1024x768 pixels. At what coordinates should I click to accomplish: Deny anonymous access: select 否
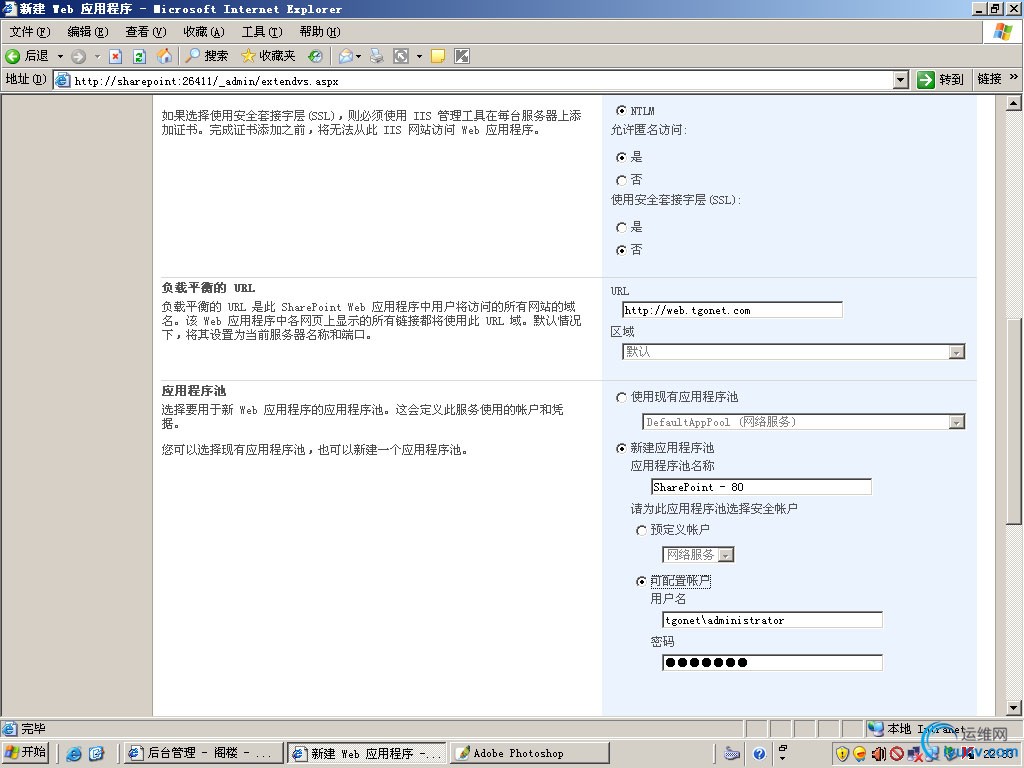click(x=621, y=180)
